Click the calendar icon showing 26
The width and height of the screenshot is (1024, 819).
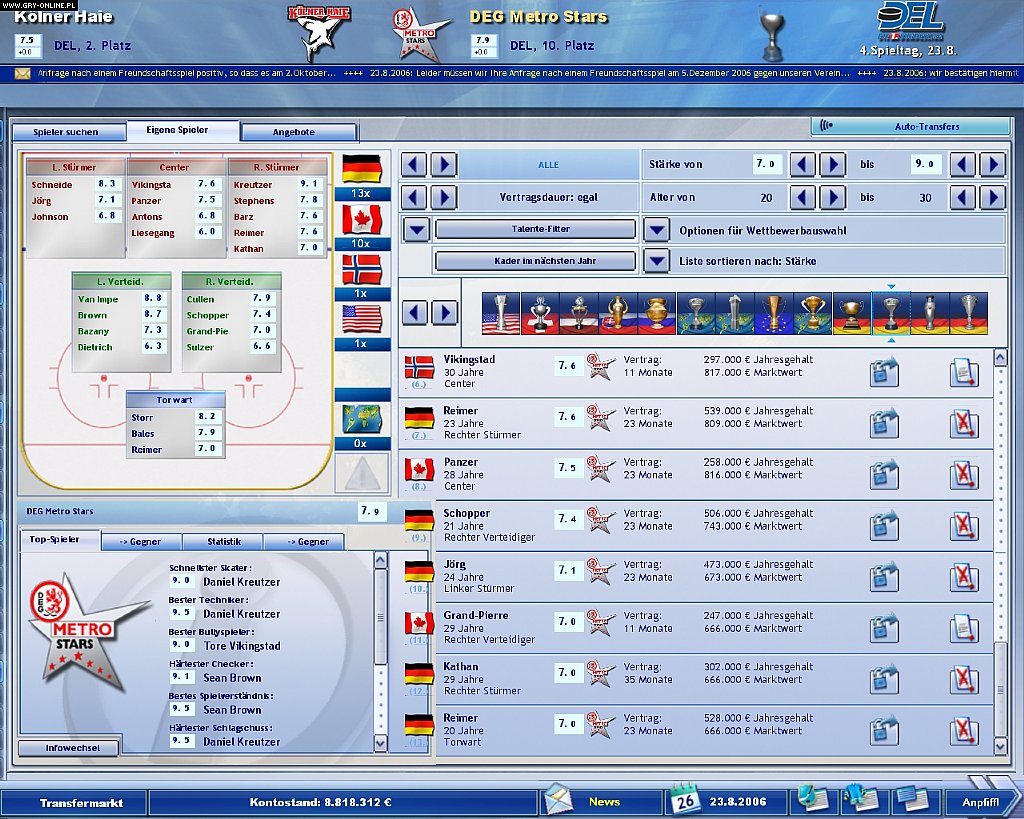click(x=686, y=801)
